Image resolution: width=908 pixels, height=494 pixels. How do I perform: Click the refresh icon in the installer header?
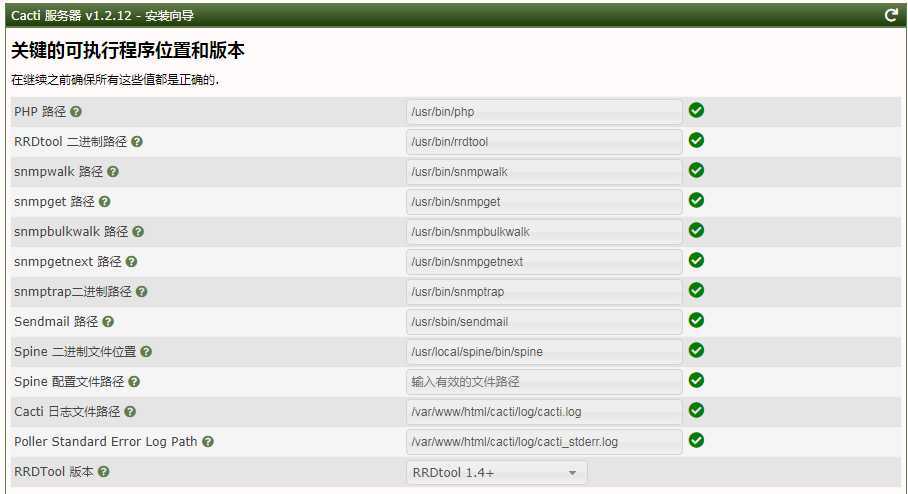pos(891,15)
